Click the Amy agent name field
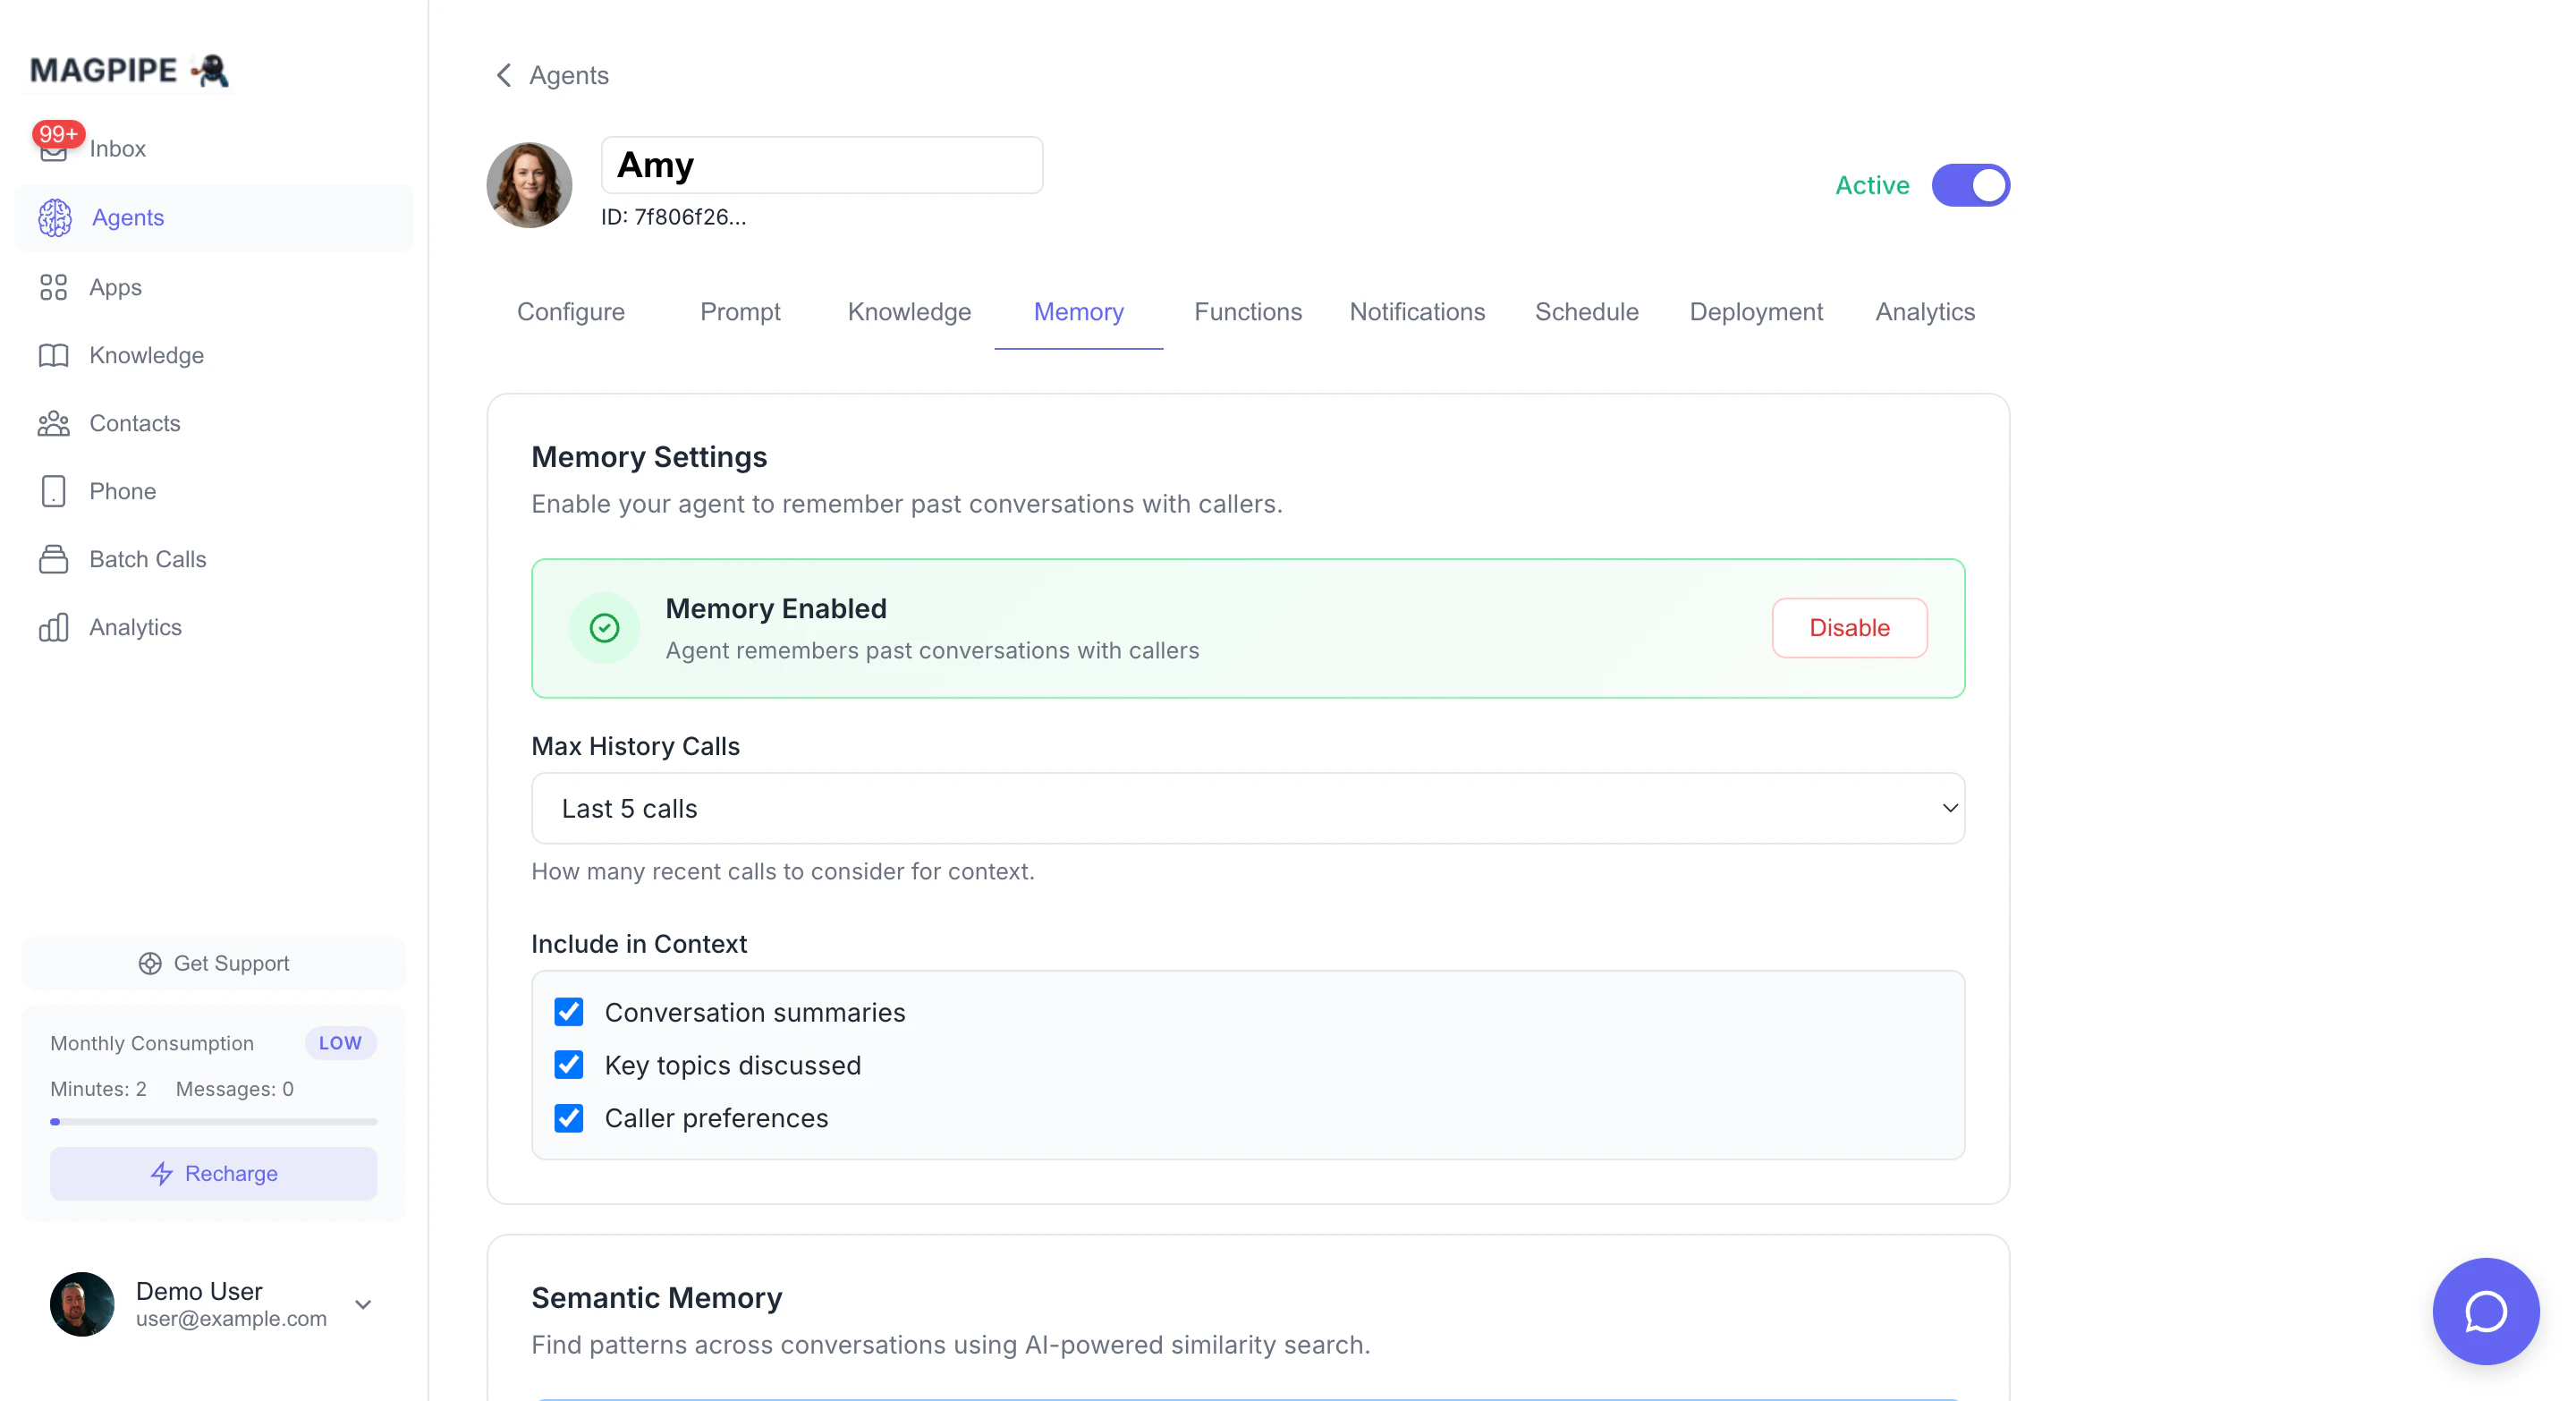The height and width of the screenshot is (1401, 2576). pyautogui.click(x=821, y=165)
